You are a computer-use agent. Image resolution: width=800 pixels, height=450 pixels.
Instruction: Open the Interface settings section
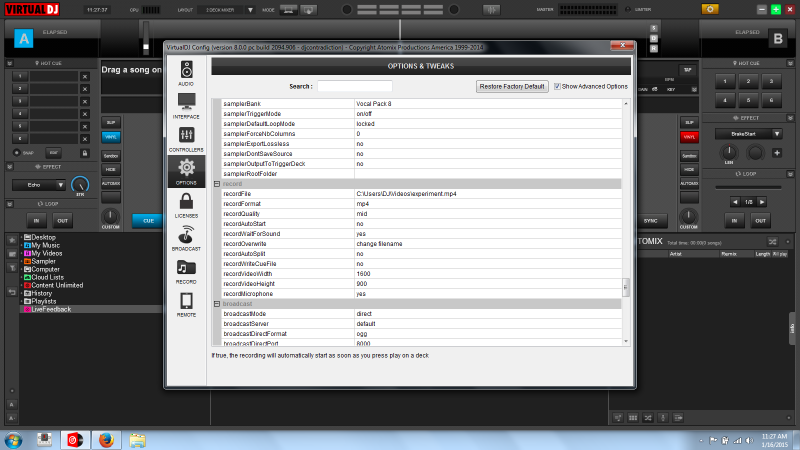[186, 105]
